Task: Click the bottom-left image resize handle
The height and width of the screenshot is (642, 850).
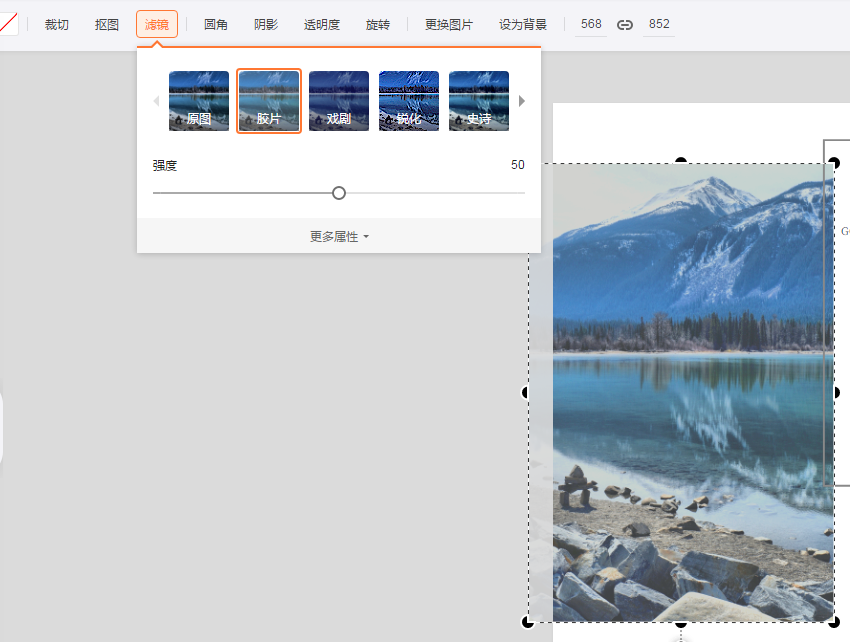Action: (x=527, y=622)
